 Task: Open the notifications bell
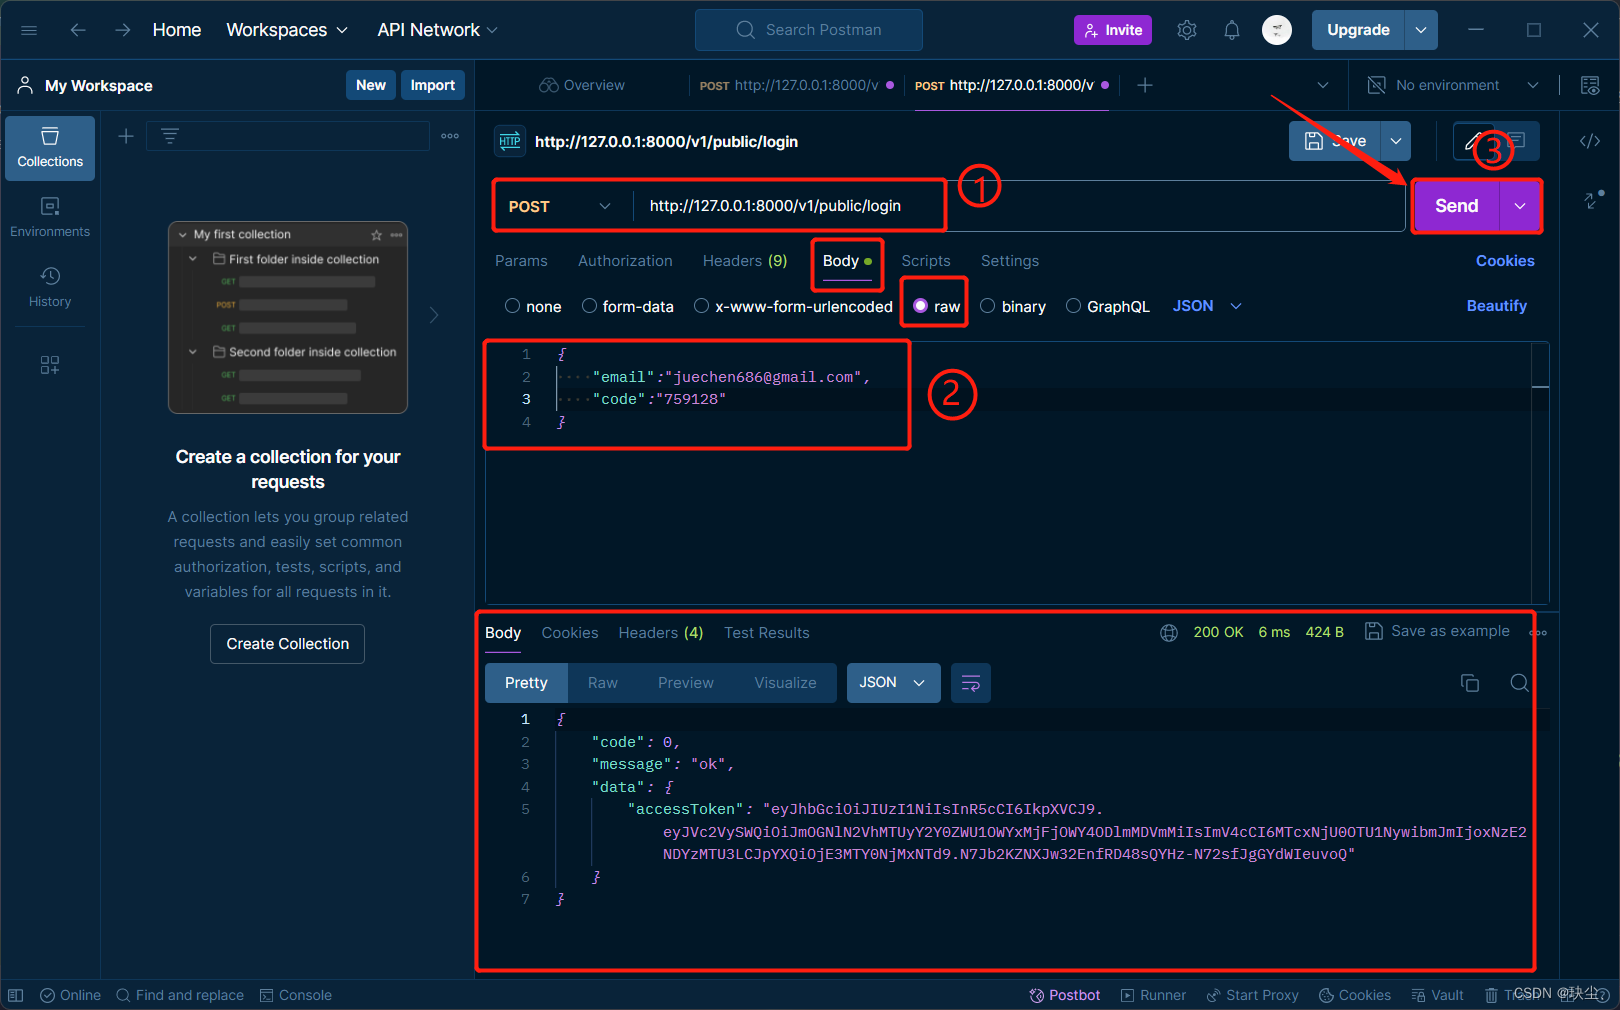[1232, 30]
